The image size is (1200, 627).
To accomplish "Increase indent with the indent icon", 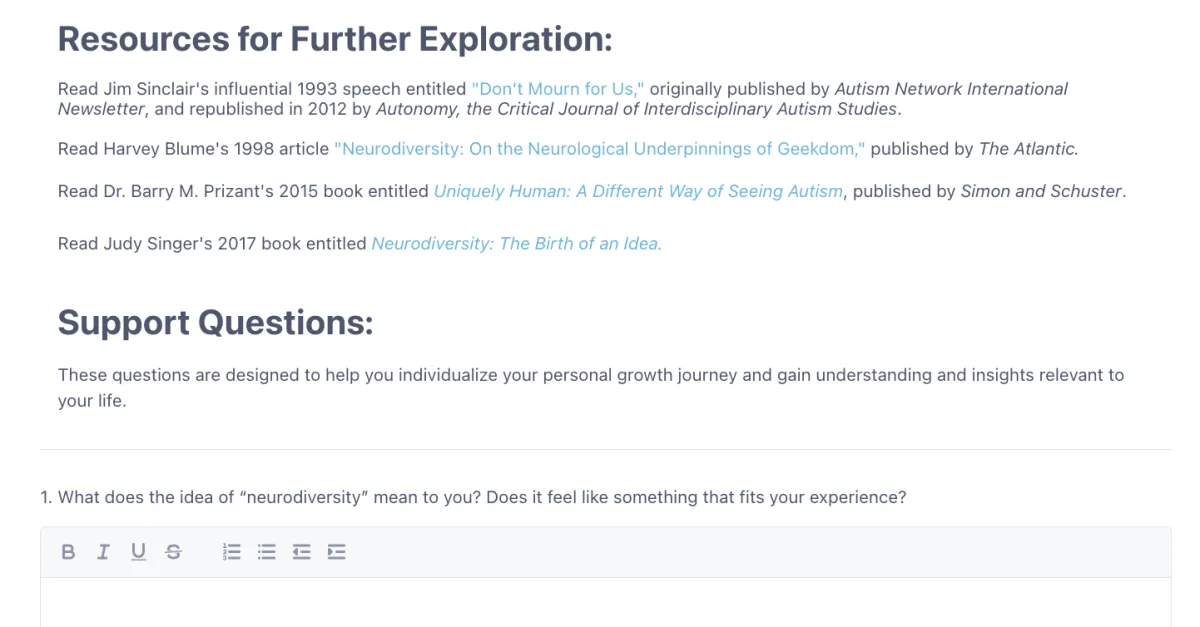I will [x=336, y=551].
